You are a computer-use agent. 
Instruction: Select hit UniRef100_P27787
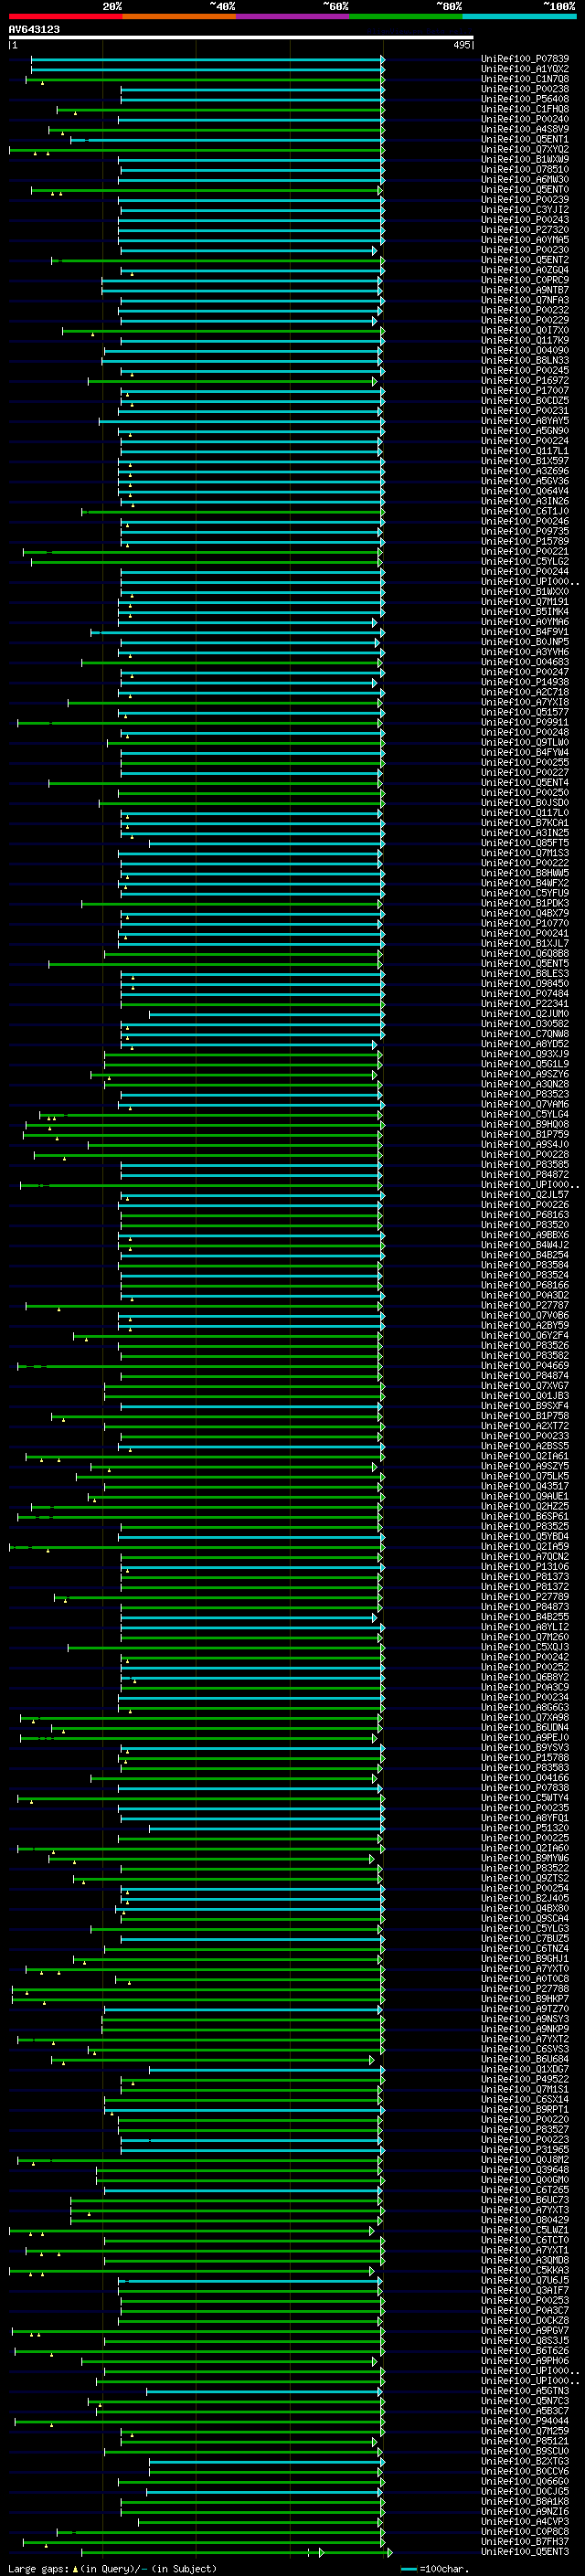click(525, 1305)
